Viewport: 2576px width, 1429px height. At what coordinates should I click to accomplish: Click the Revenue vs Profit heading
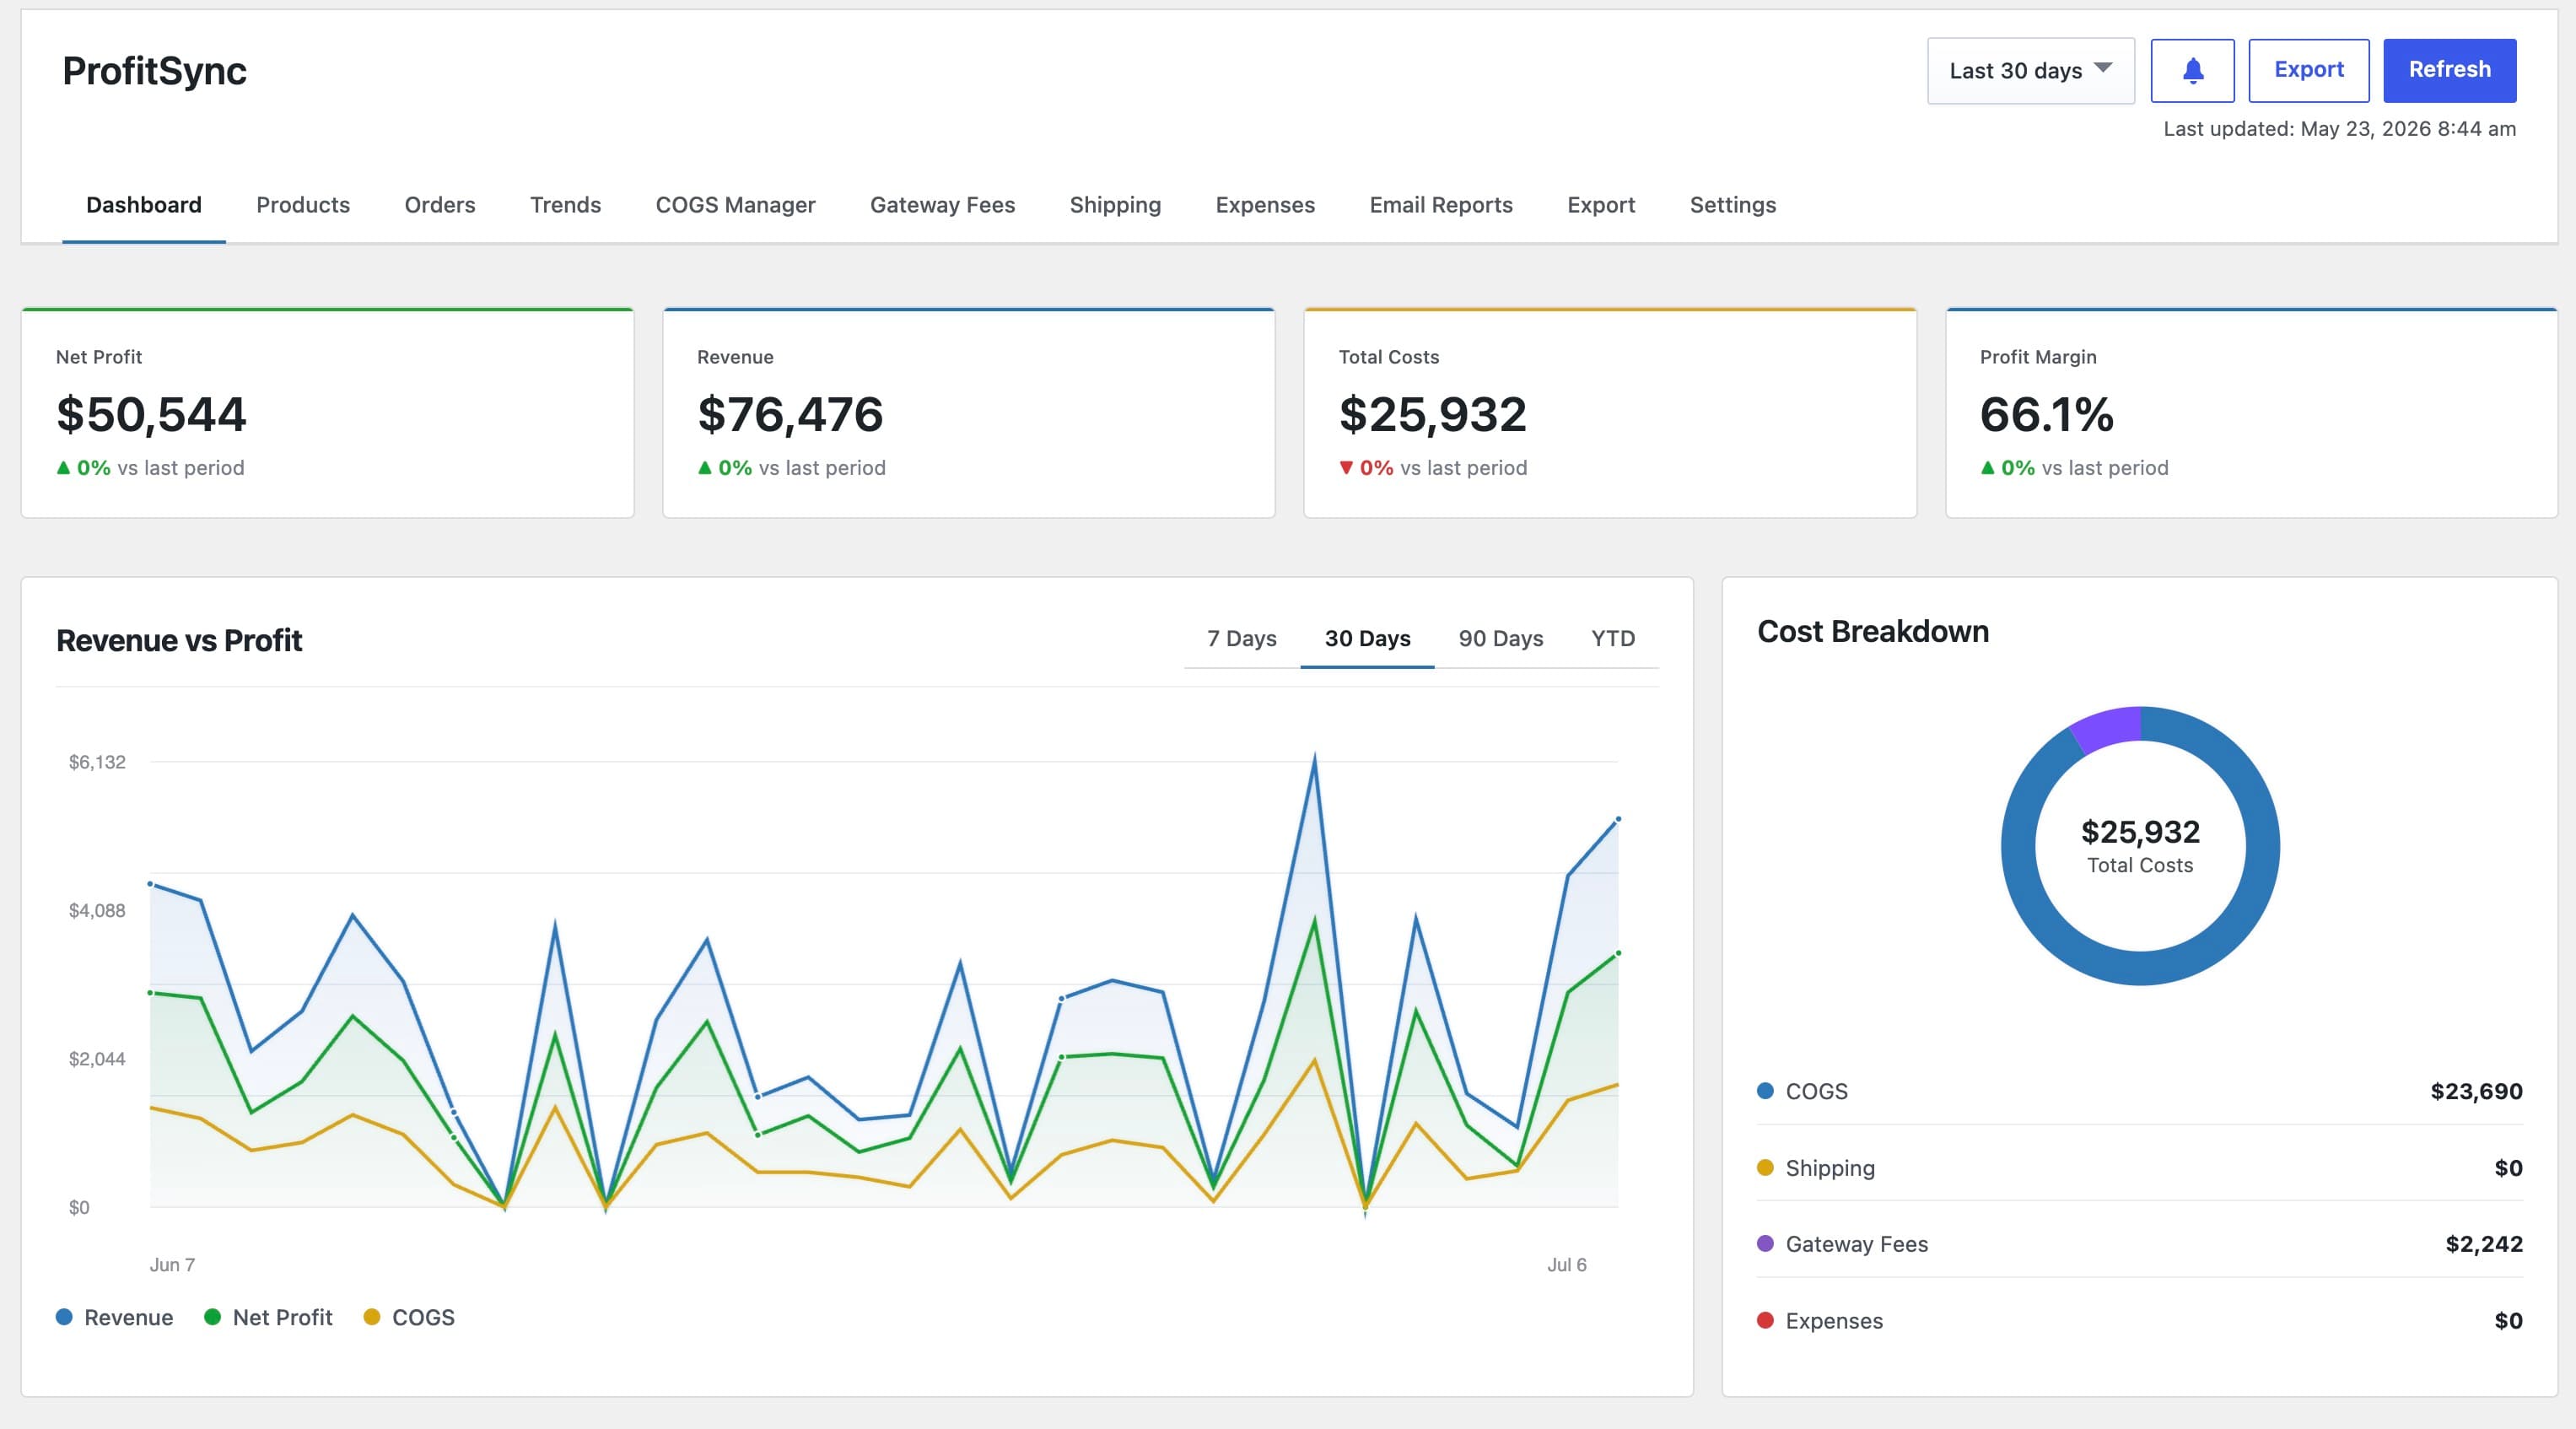coord(179,640)
